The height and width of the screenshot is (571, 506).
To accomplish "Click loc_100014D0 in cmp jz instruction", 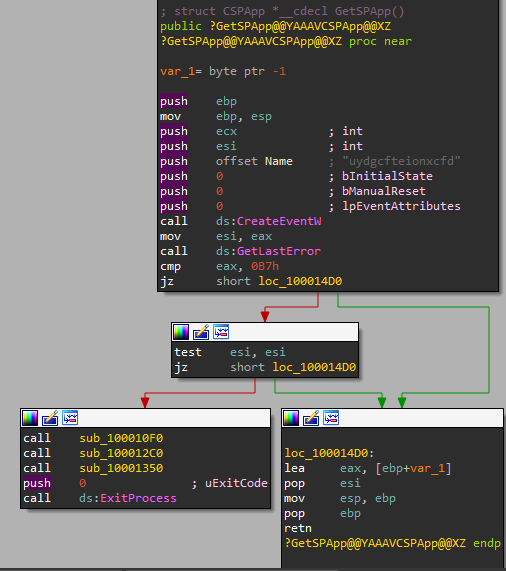I will click(x=300, y=281).
